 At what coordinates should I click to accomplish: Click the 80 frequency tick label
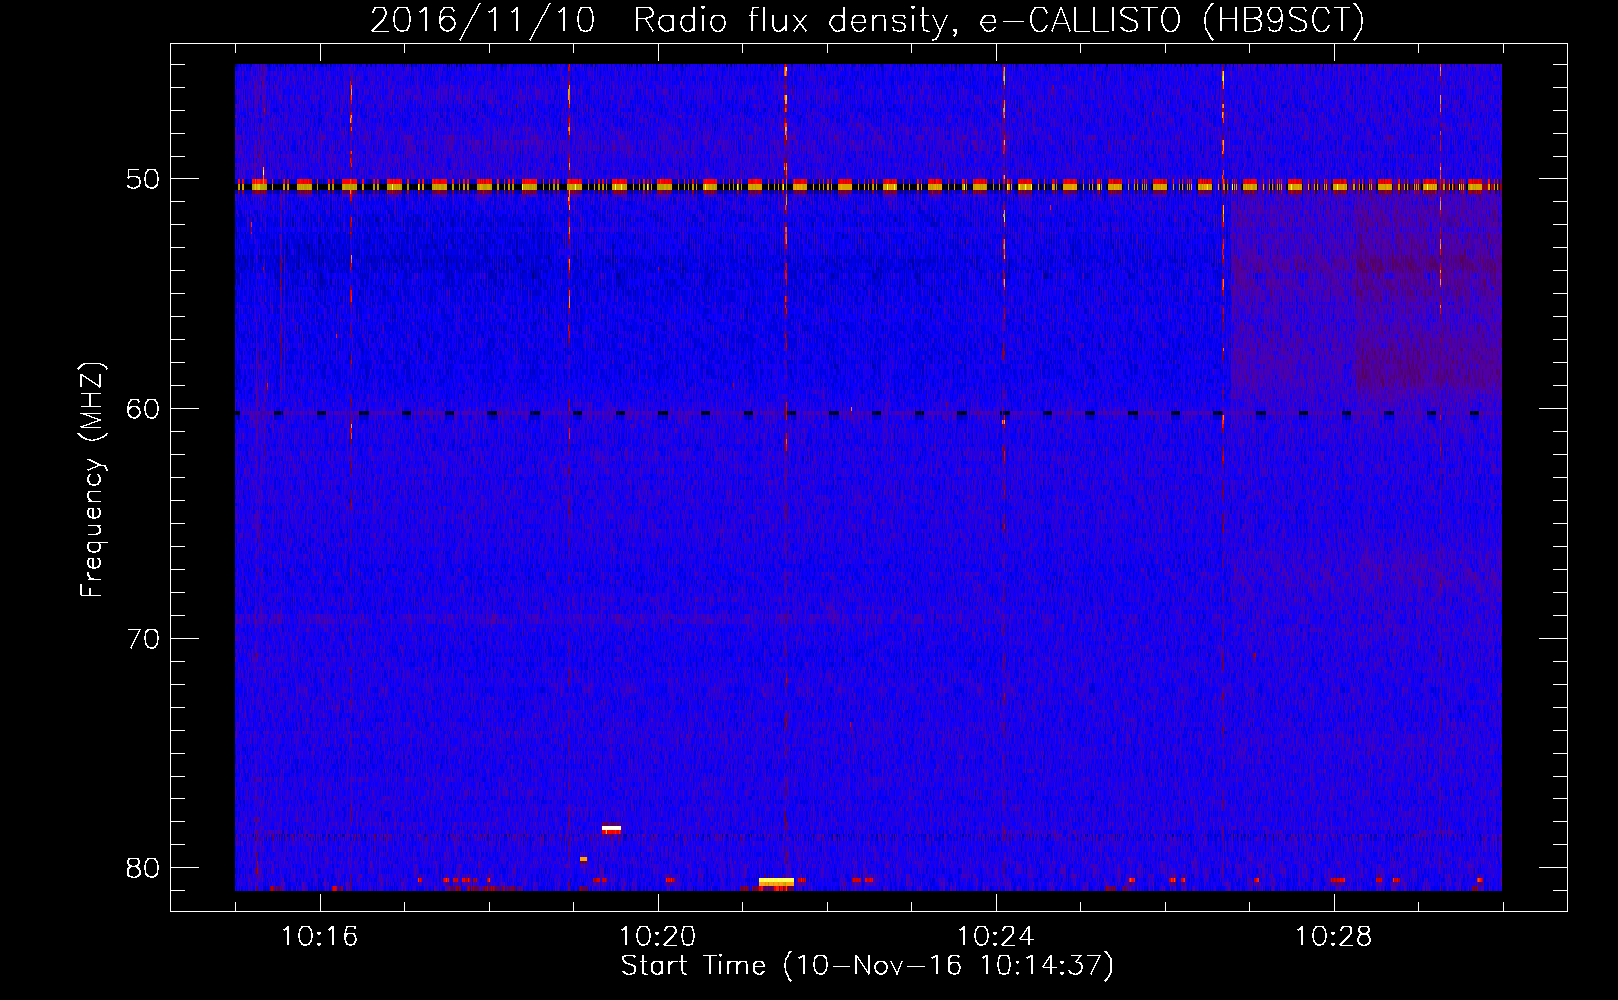[x=143, y=868]
